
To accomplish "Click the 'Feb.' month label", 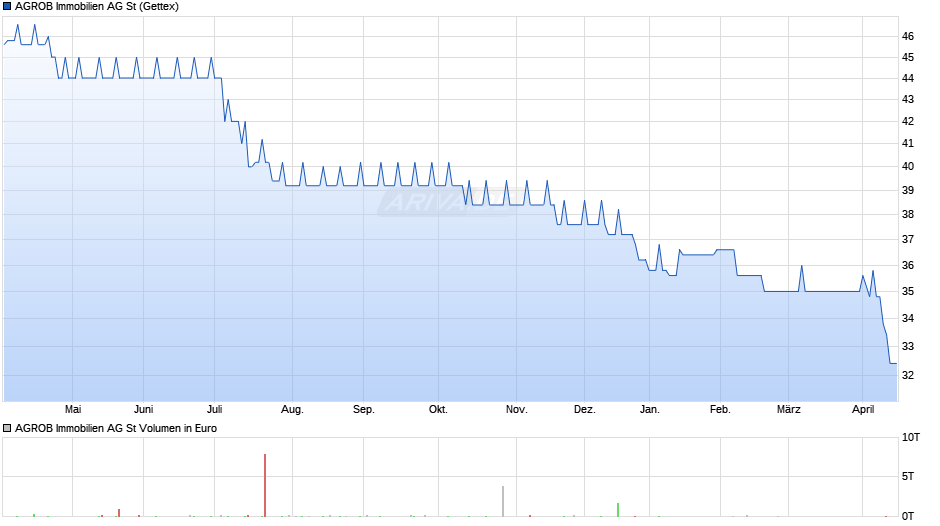I will pyautogui.click(x=720, y=409).
